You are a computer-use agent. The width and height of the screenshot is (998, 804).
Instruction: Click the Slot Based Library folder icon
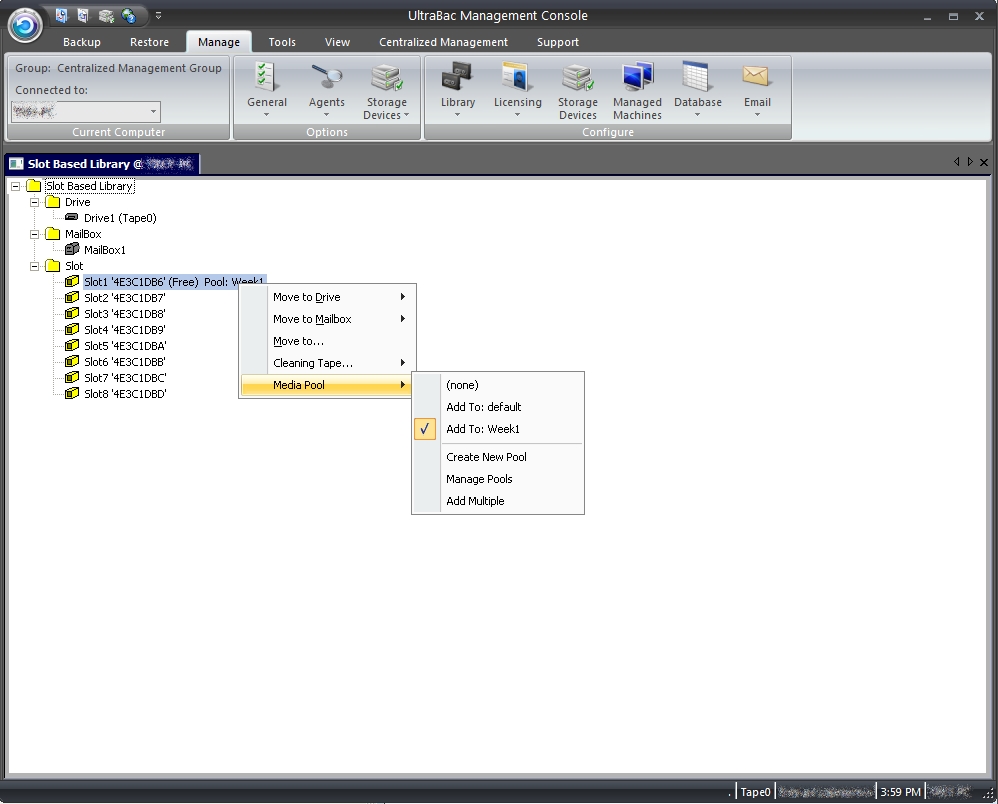(x=34, y=186)
